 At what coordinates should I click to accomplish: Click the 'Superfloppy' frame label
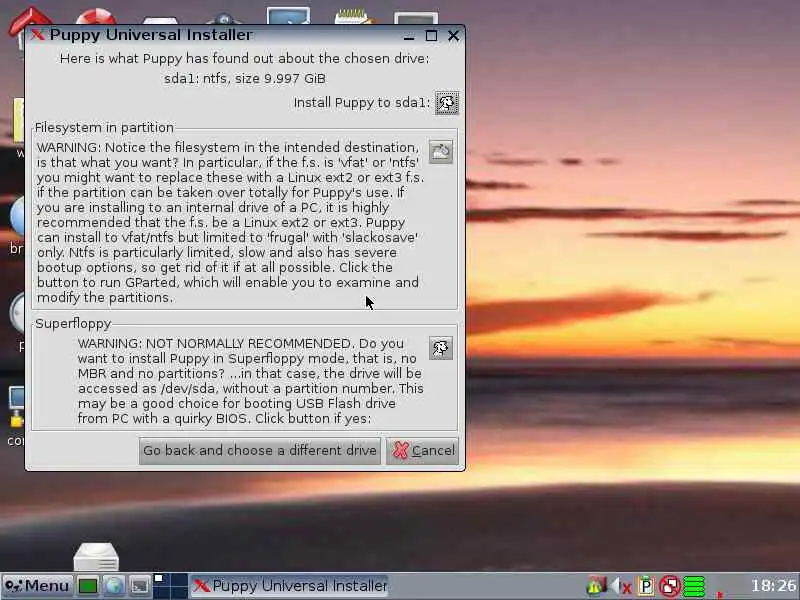click(73, 323)
